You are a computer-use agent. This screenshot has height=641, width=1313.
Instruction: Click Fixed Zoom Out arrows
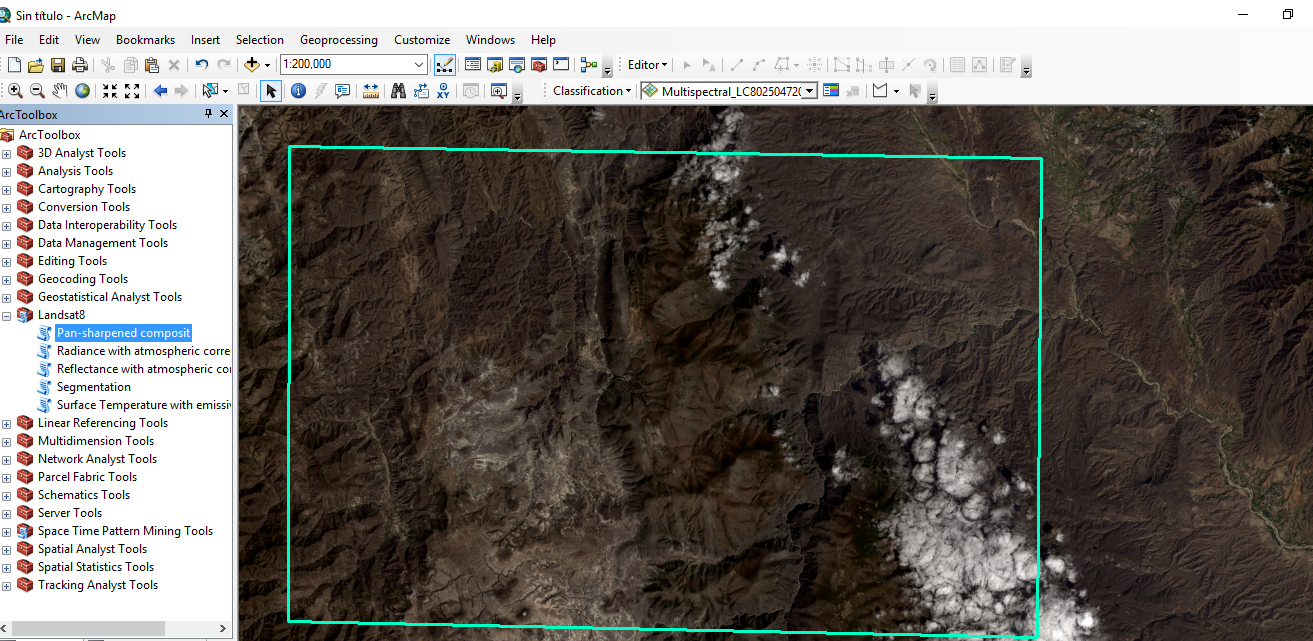click(132, 91)
